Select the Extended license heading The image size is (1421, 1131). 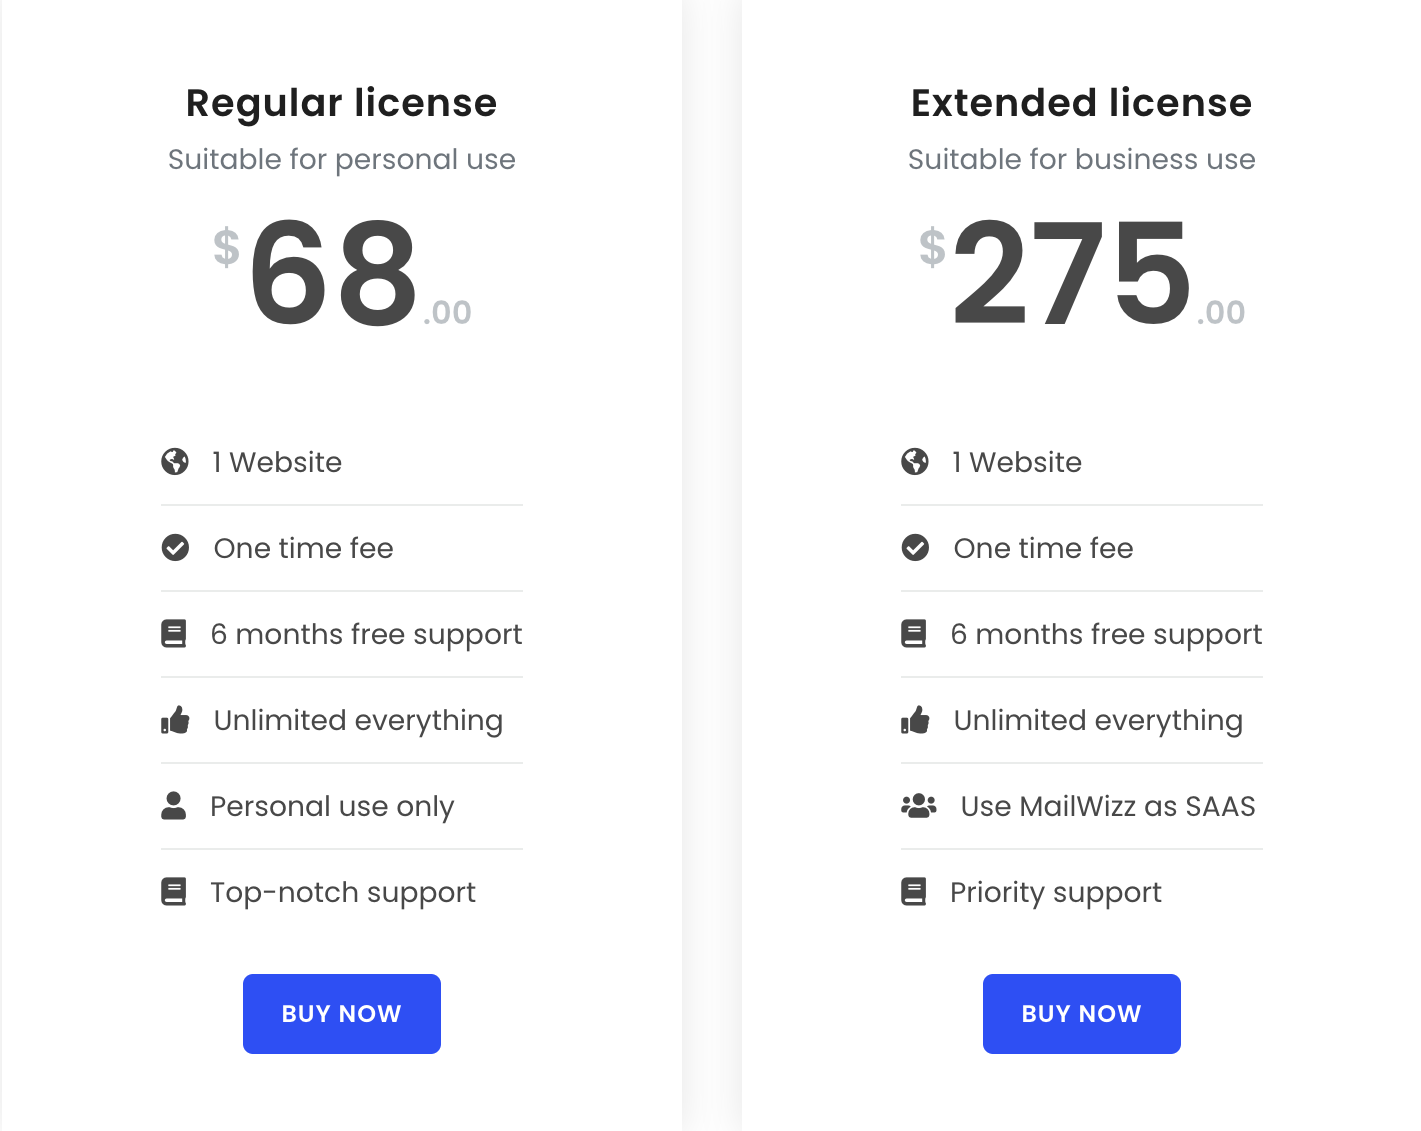point(1081,103)
